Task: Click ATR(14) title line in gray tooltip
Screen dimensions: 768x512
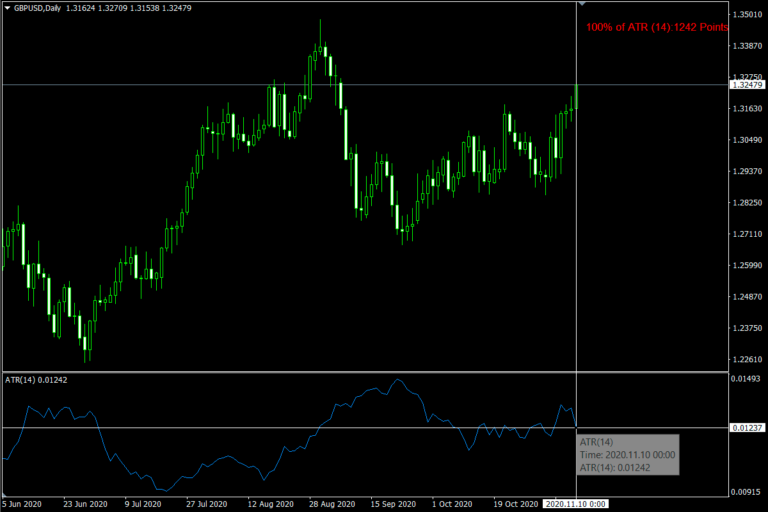Action: (x=596, y=442)
